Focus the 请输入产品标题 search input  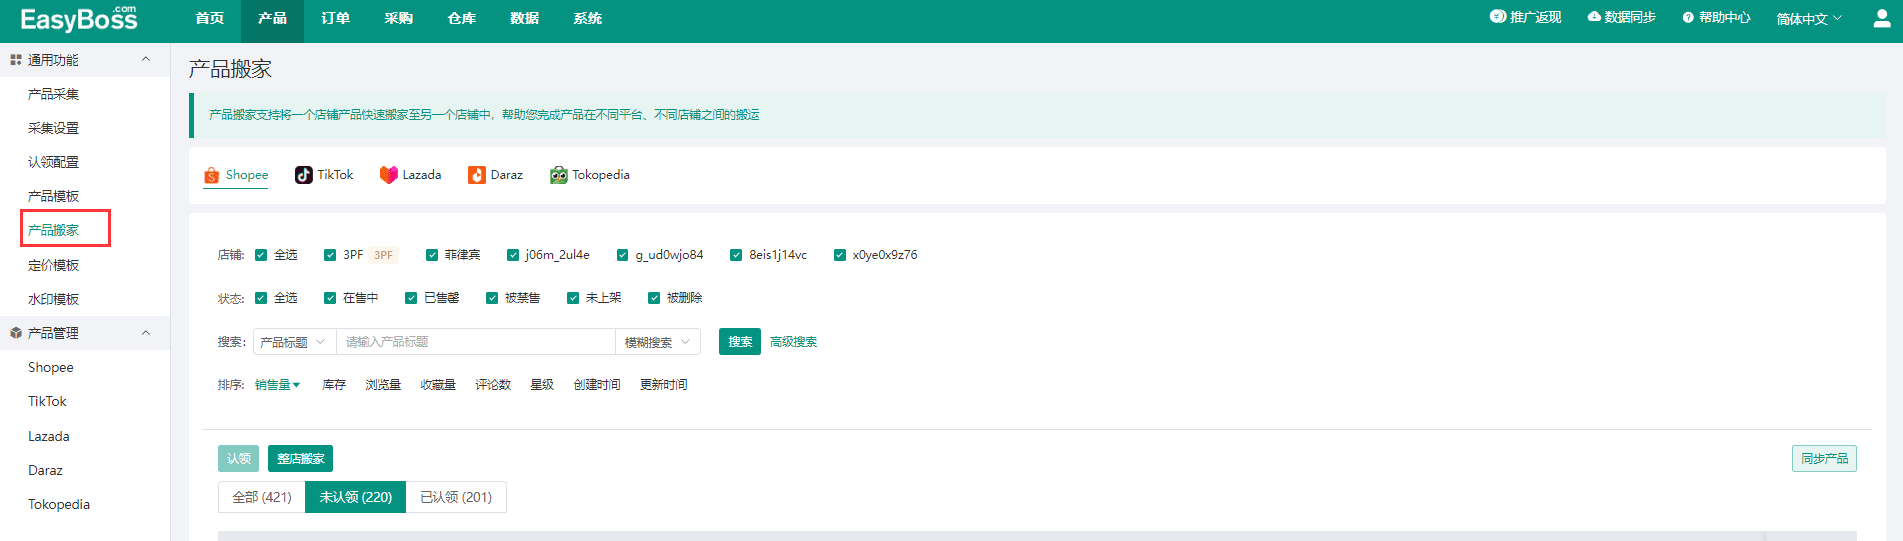tap(475, 342)
